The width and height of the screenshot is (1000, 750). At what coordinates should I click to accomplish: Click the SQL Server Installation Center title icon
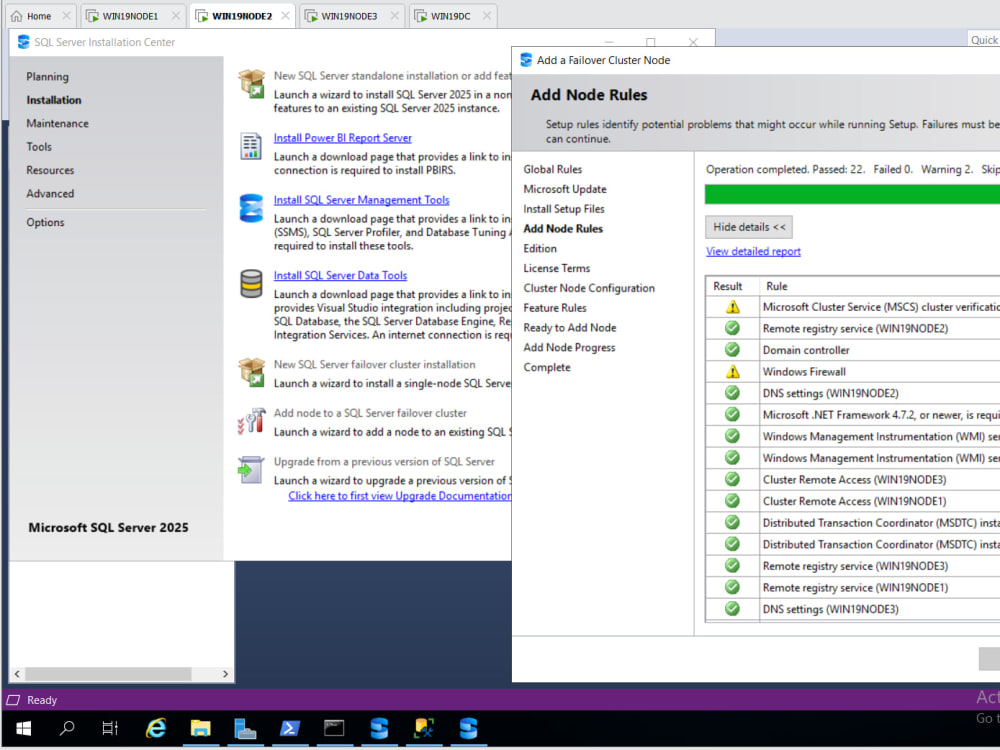[24, 42]
